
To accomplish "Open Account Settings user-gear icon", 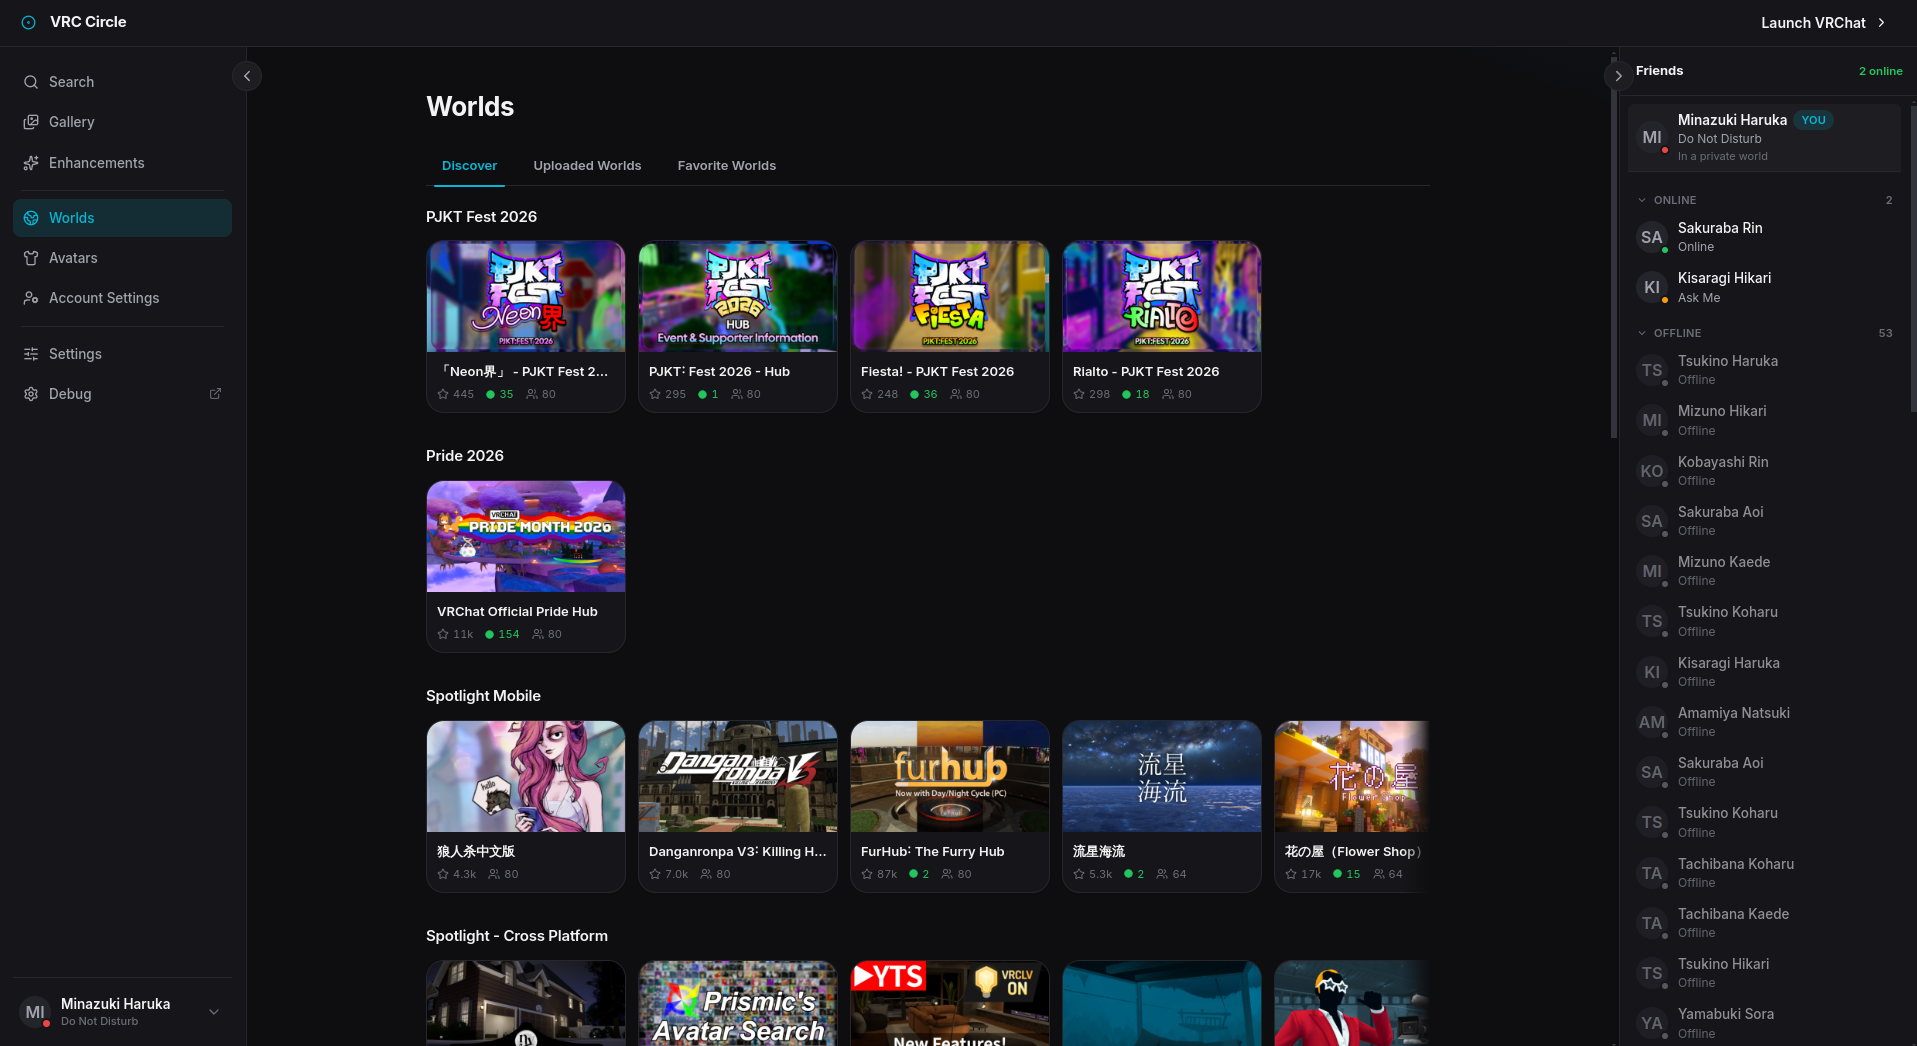I will (x=31, y=298).
